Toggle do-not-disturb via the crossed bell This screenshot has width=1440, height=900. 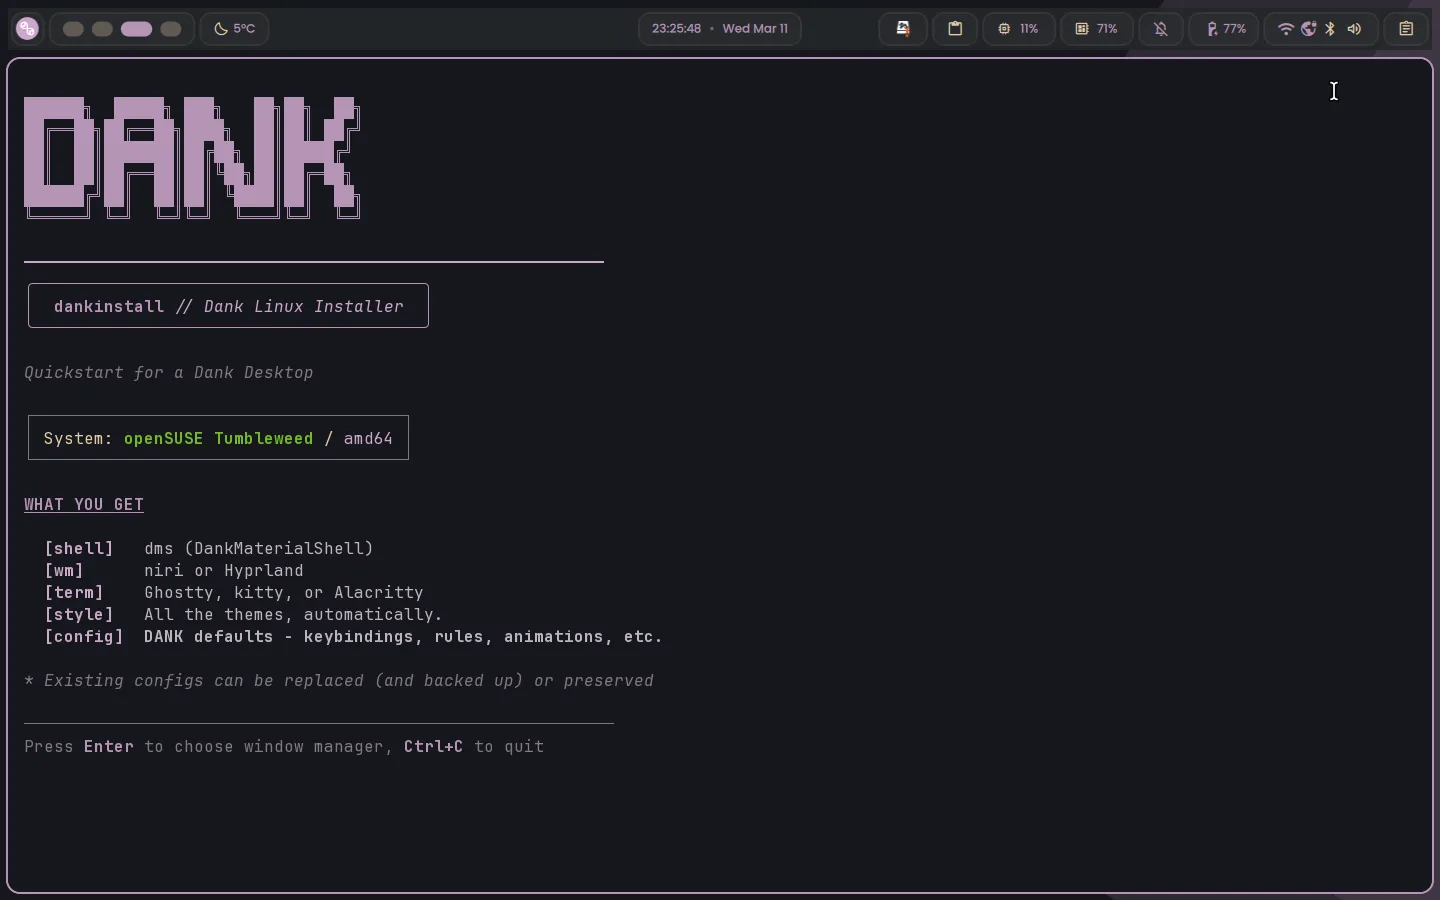(1161, 29)
